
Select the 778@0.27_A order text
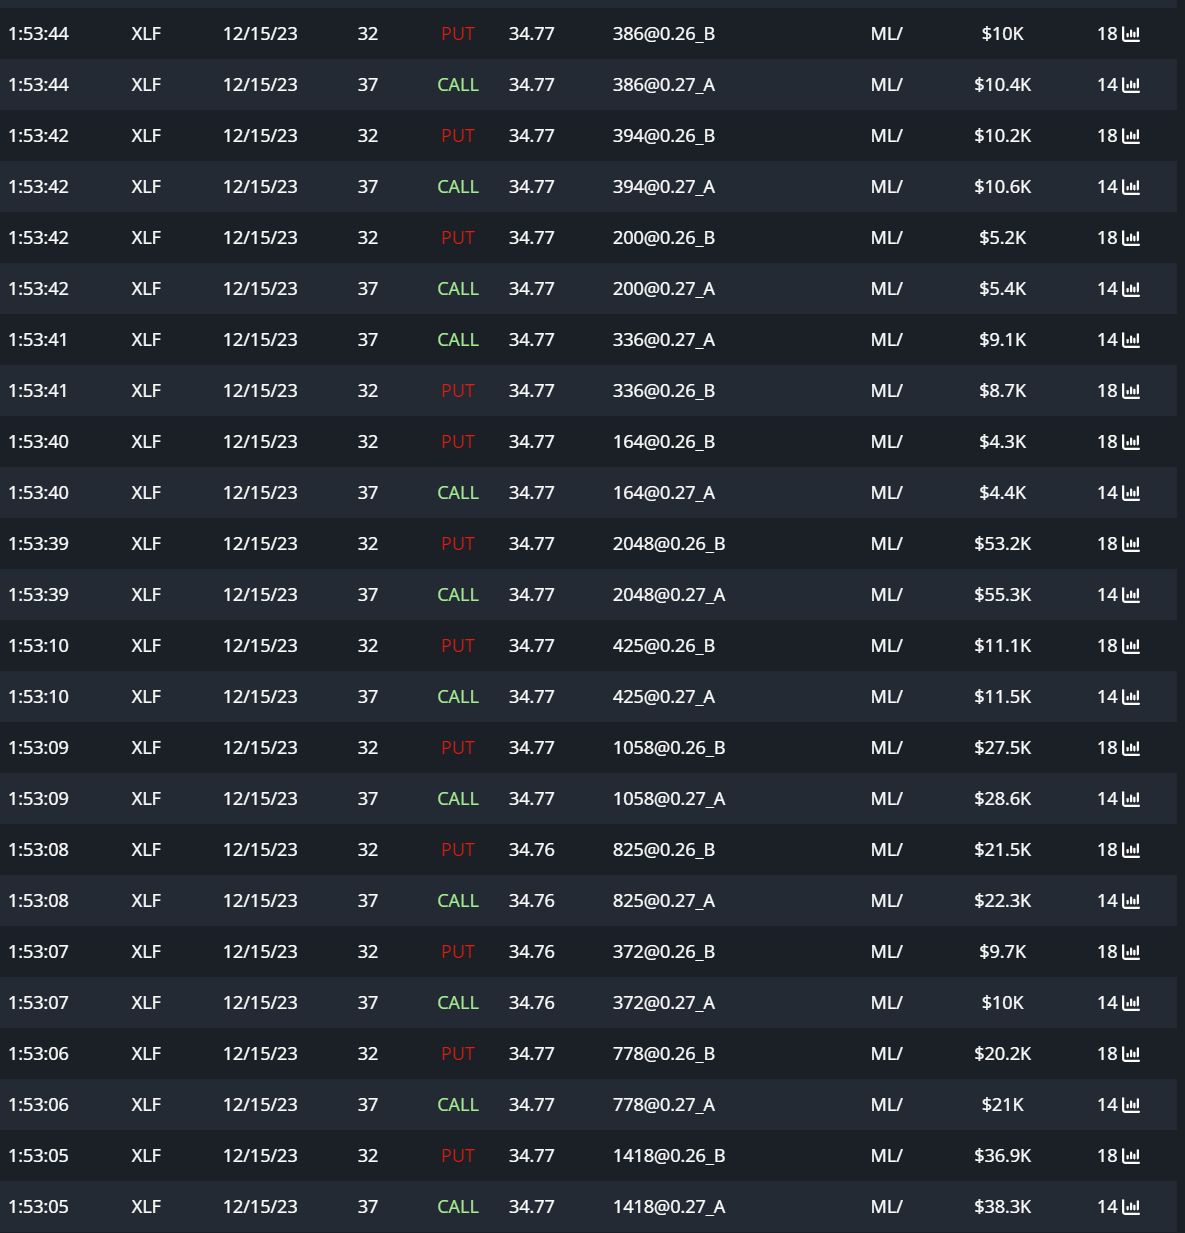click(x=664, y=1105)
